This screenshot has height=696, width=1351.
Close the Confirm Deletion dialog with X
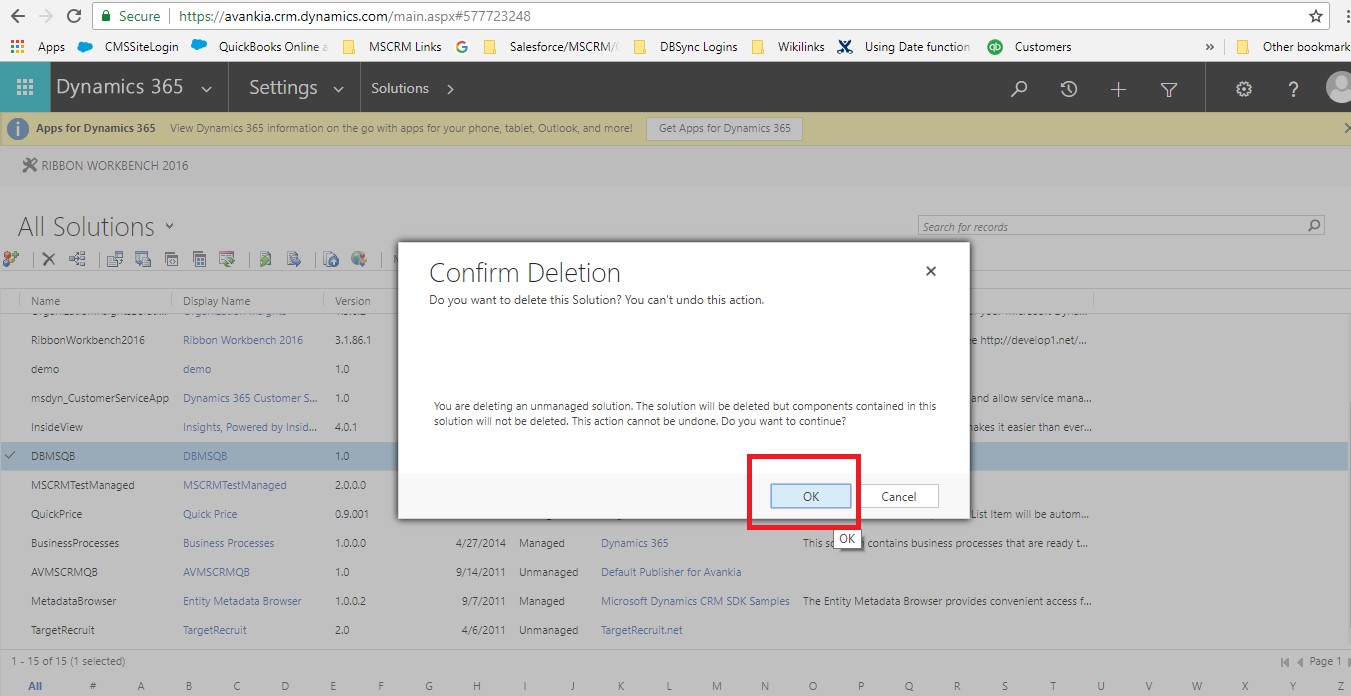click(x=931, y=271)
